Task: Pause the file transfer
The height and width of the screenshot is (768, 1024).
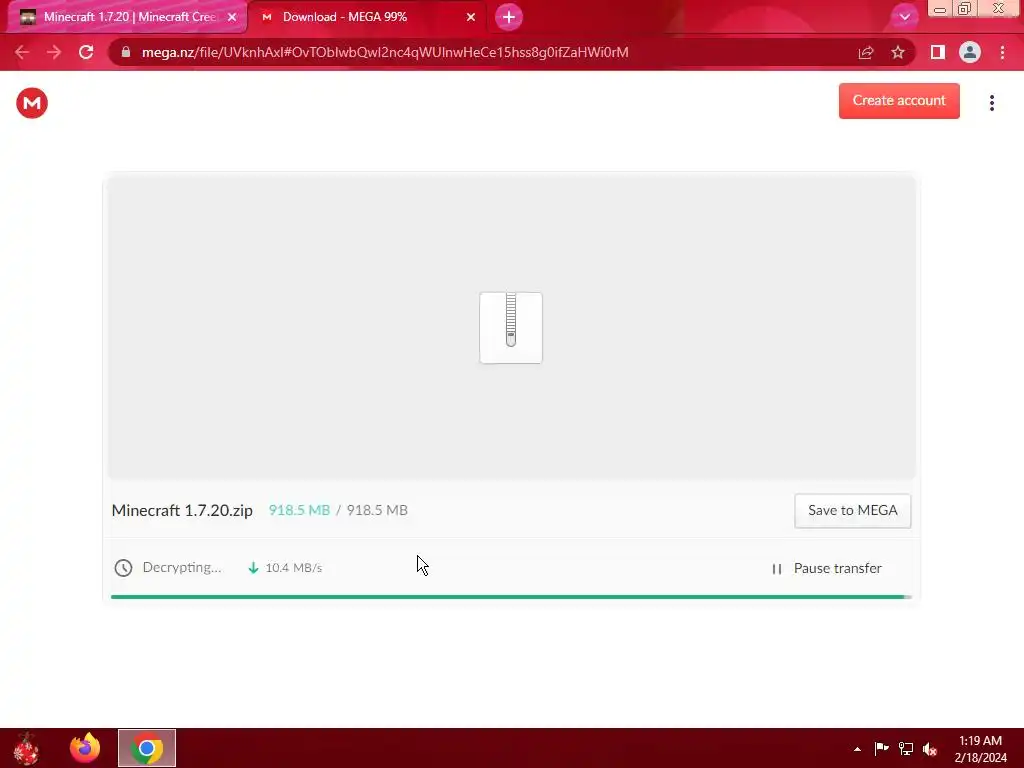Action: pyautogui.click(x=827, y=568)
